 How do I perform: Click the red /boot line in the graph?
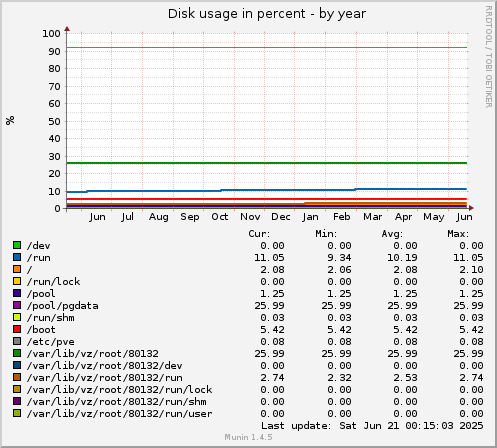tap(267, 199)
